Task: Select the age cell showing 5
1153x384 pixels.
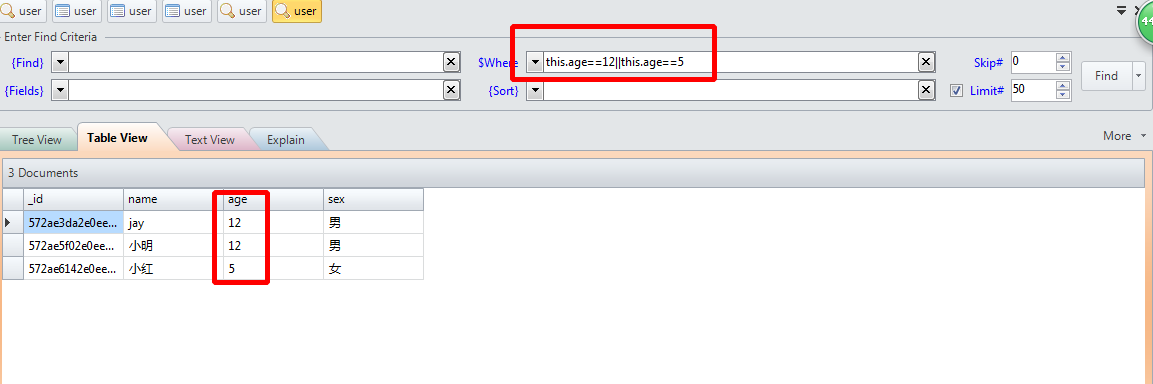Action: click(274, 269)
